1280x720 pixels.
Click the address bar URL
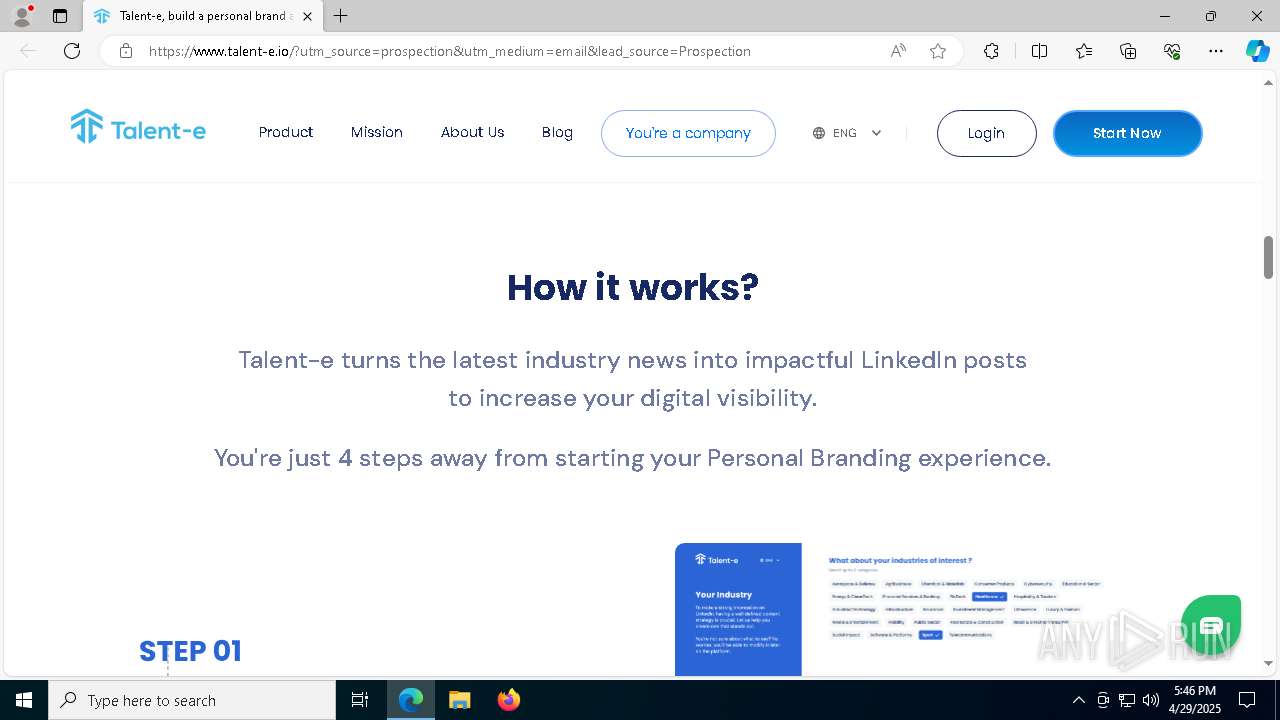pos(450,51)
